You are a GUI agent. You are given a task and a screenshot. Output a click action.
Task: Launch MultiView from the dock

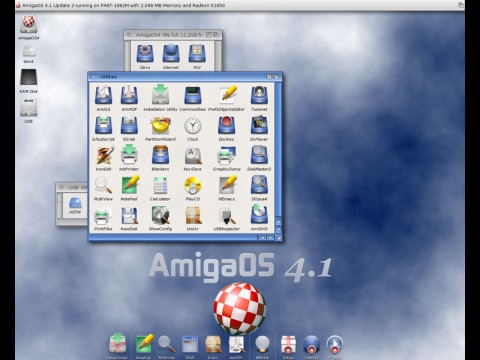point(167,344)
